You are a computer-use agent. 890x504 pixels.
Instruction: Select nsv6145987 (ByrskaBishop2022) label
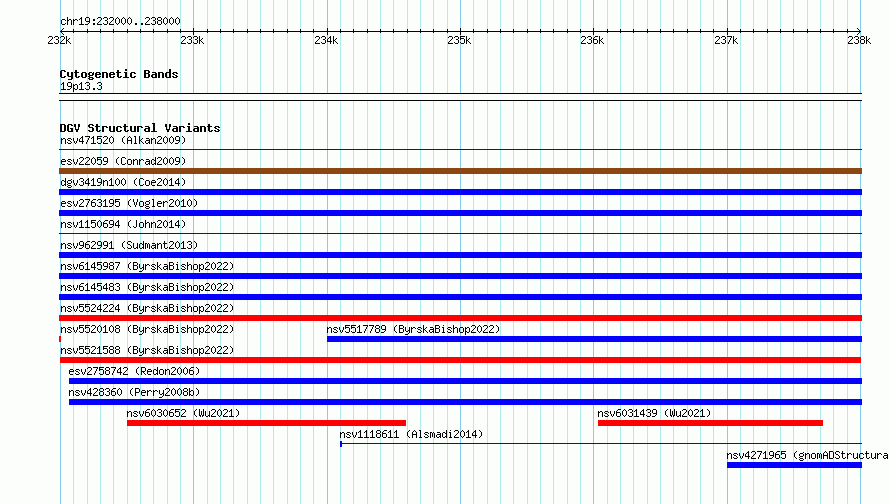click(x=147, y=266)
